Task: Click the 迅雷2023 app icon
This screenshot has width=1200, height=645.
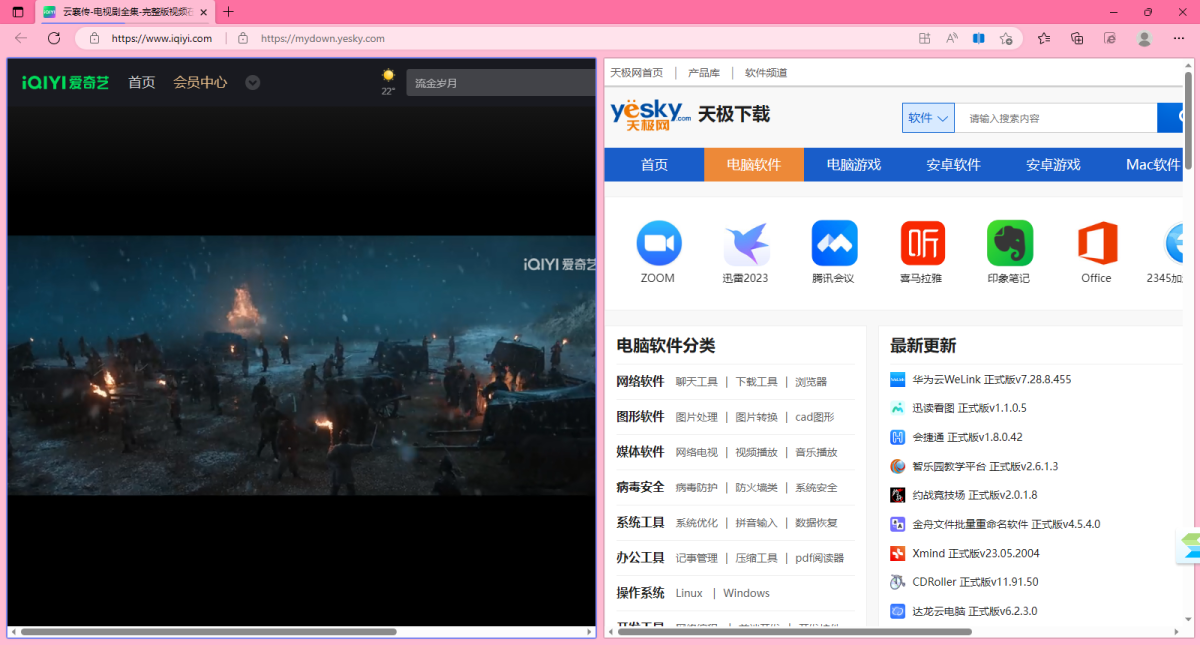Action: click(x=746, y=243)
